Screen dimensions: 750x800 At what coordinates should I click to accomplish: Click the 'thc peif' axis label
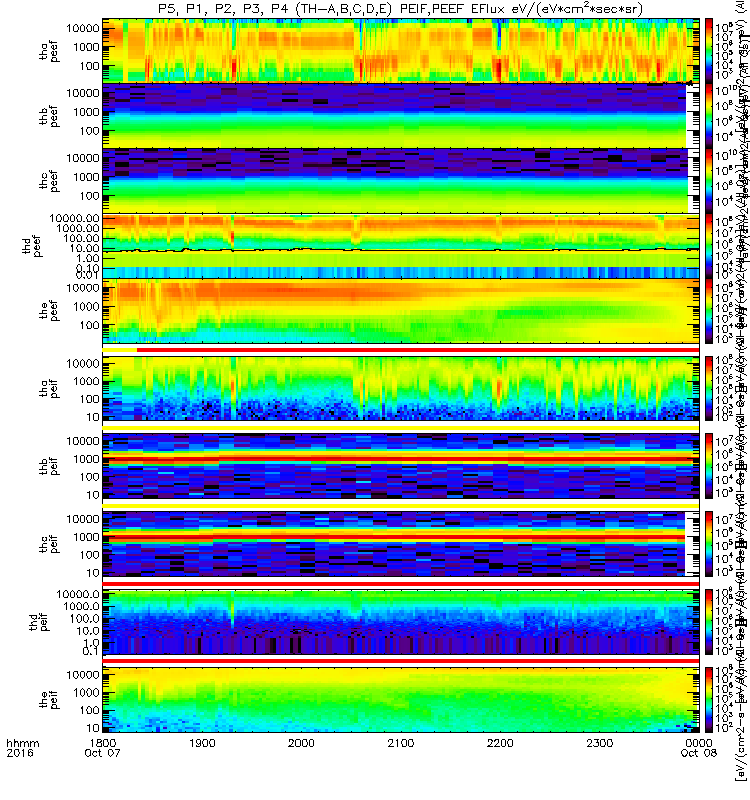[49, 544]
